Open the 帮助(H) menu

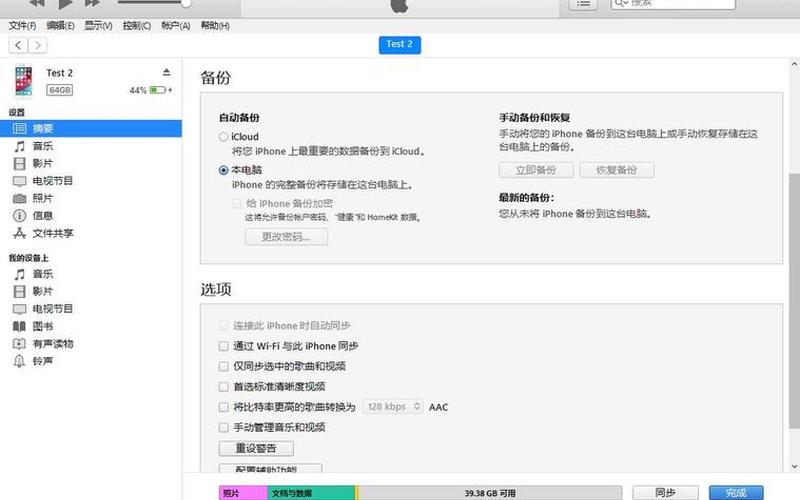[x=215, y=26]
